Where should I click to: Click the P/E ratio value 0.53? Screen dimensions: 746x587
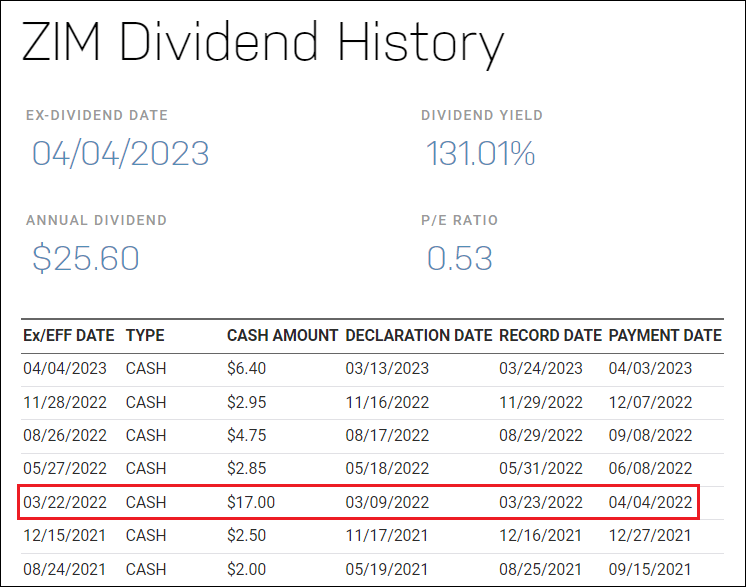coord(460,258)
